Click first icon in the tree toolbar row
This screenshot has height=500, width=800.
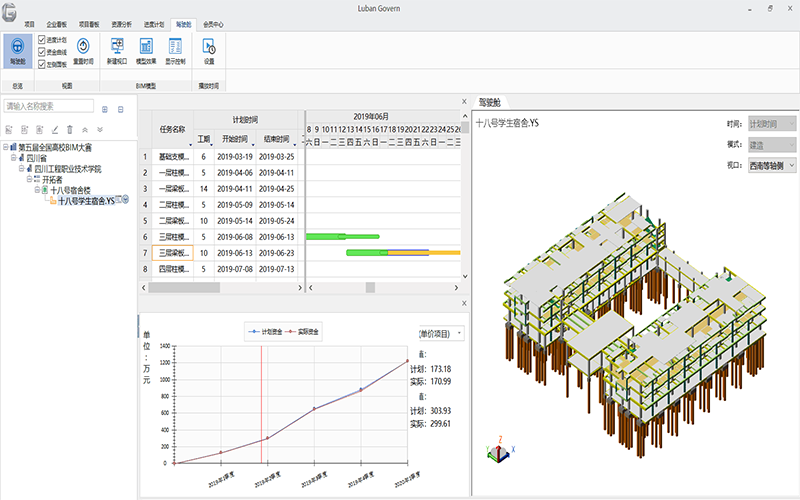(x=9, y=130)
